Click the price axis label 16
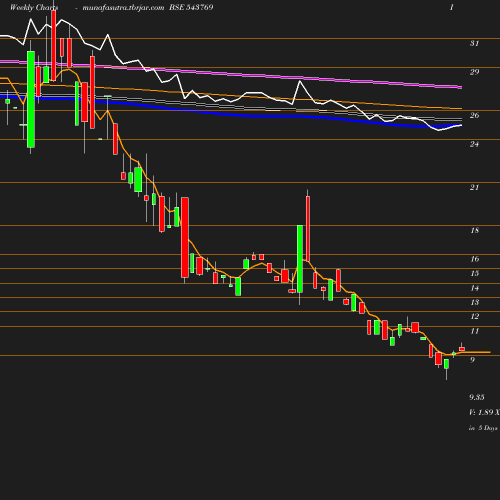 click(474, 259)
